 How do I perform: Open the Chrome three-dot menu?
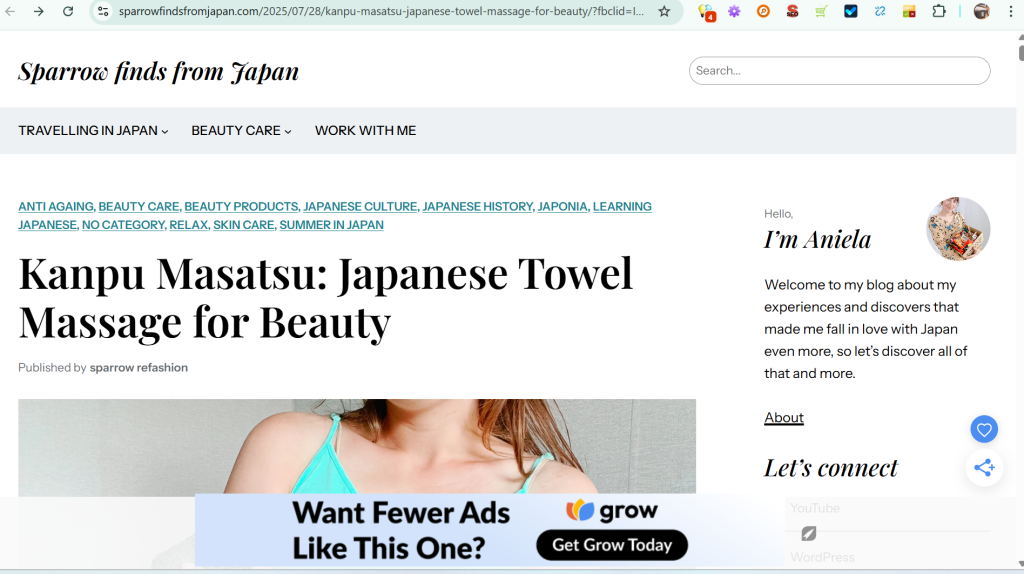[x=1007, y=11]
